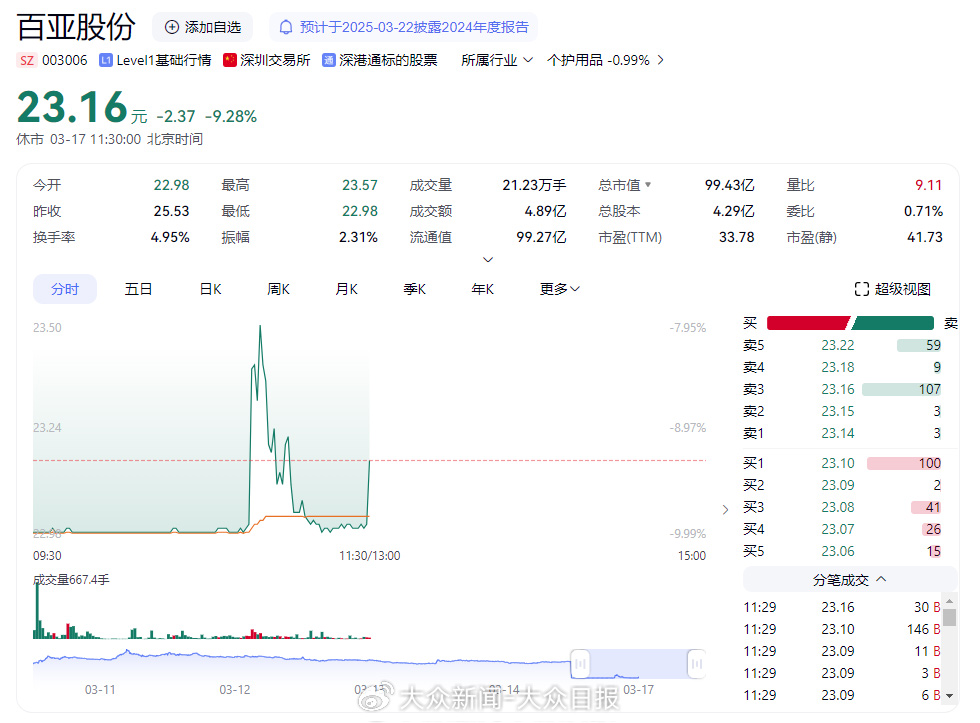The image size is (980, 723).
Task: Click the plus icon in 添加自选
Action: tap(171, 27)
